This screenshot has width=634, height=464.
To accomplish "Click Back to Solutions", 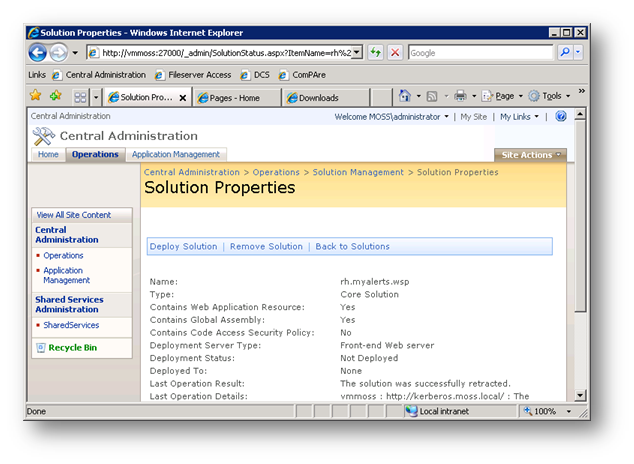I will tap(352, 247).
